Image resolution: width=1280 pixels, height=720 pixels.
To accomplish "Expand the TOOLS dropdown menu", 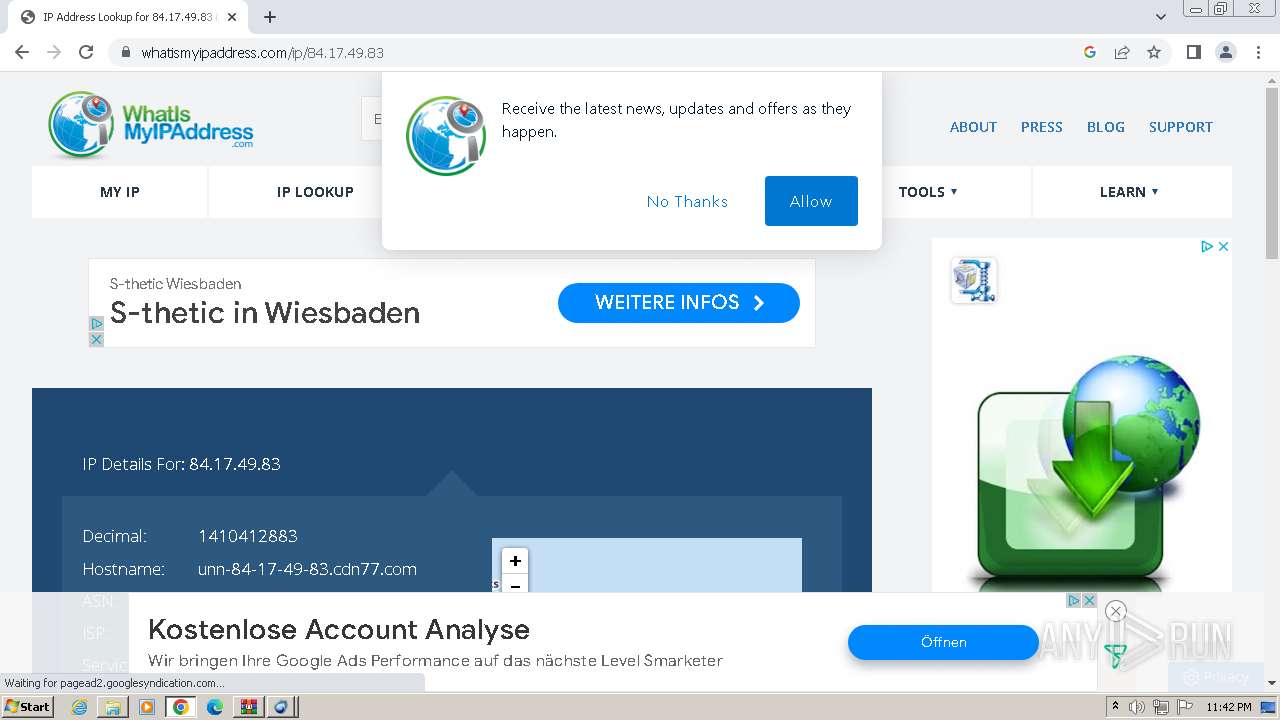I will point(928,192).
